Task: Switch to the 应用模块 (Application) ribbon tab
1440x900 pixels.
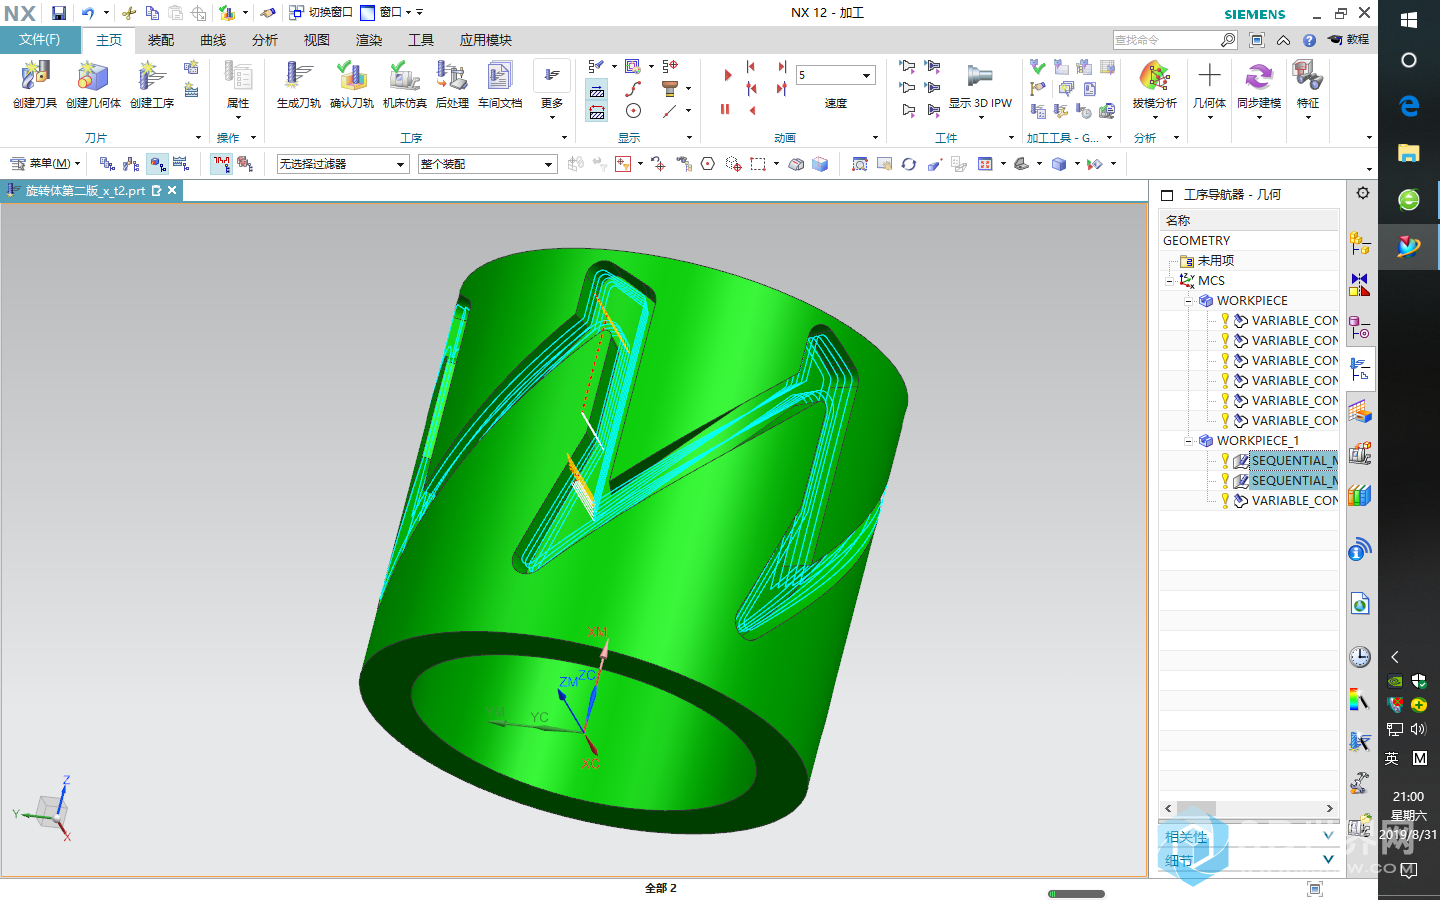Action: tap(486, 40)
